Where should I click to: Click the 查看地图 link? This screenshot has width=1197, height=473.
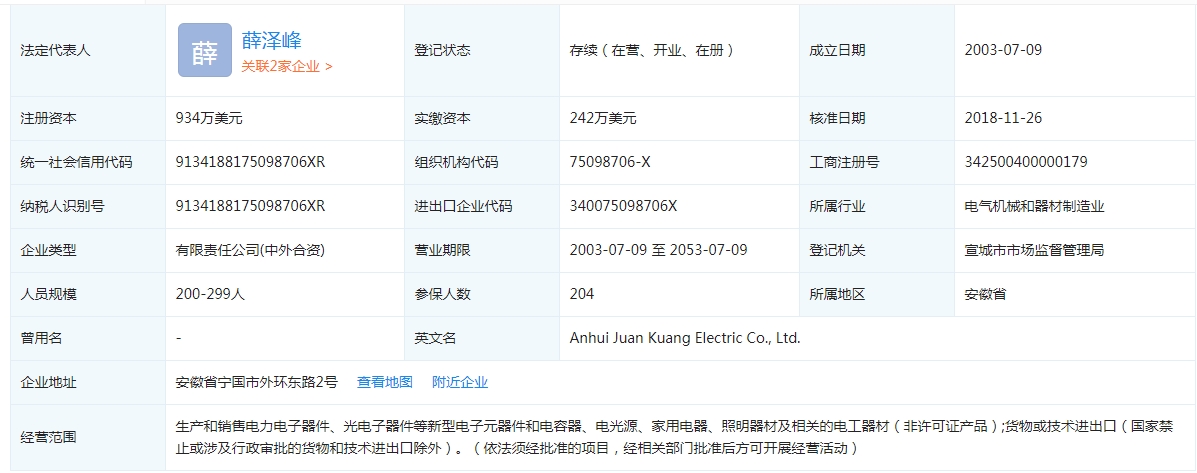[x=385, y=382]
